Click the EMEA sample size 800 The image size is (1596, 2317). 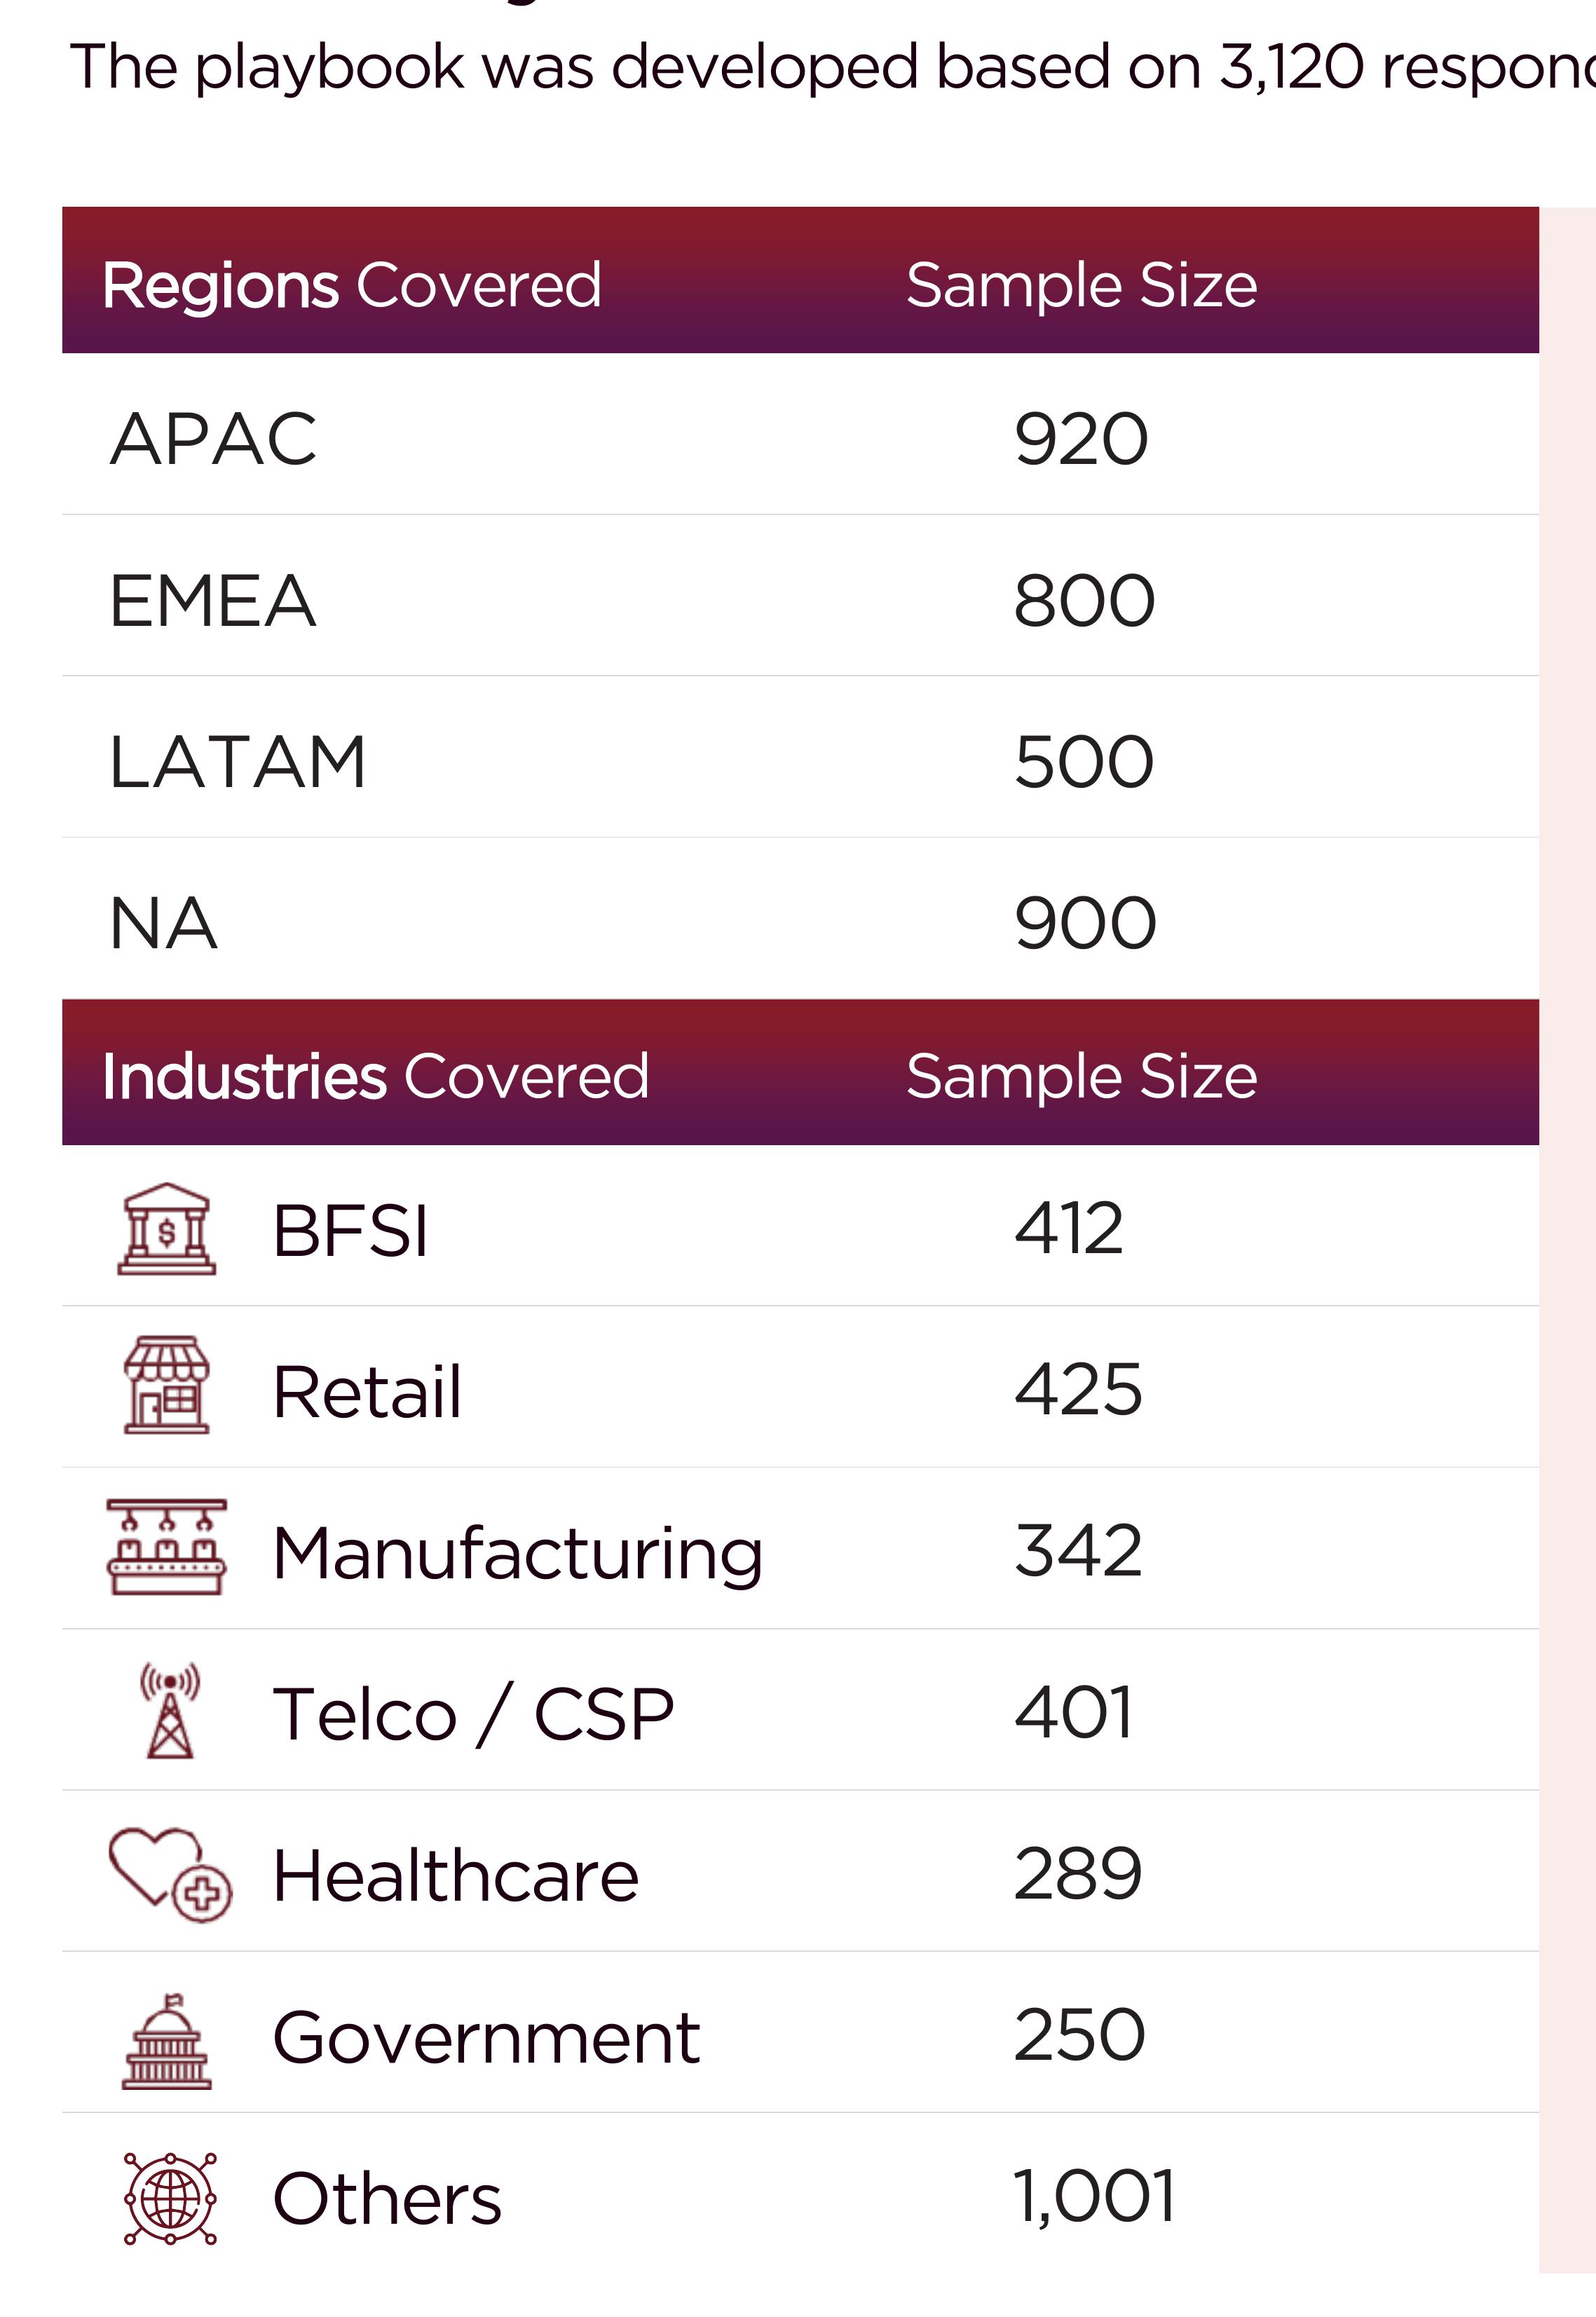point(1084,600)
